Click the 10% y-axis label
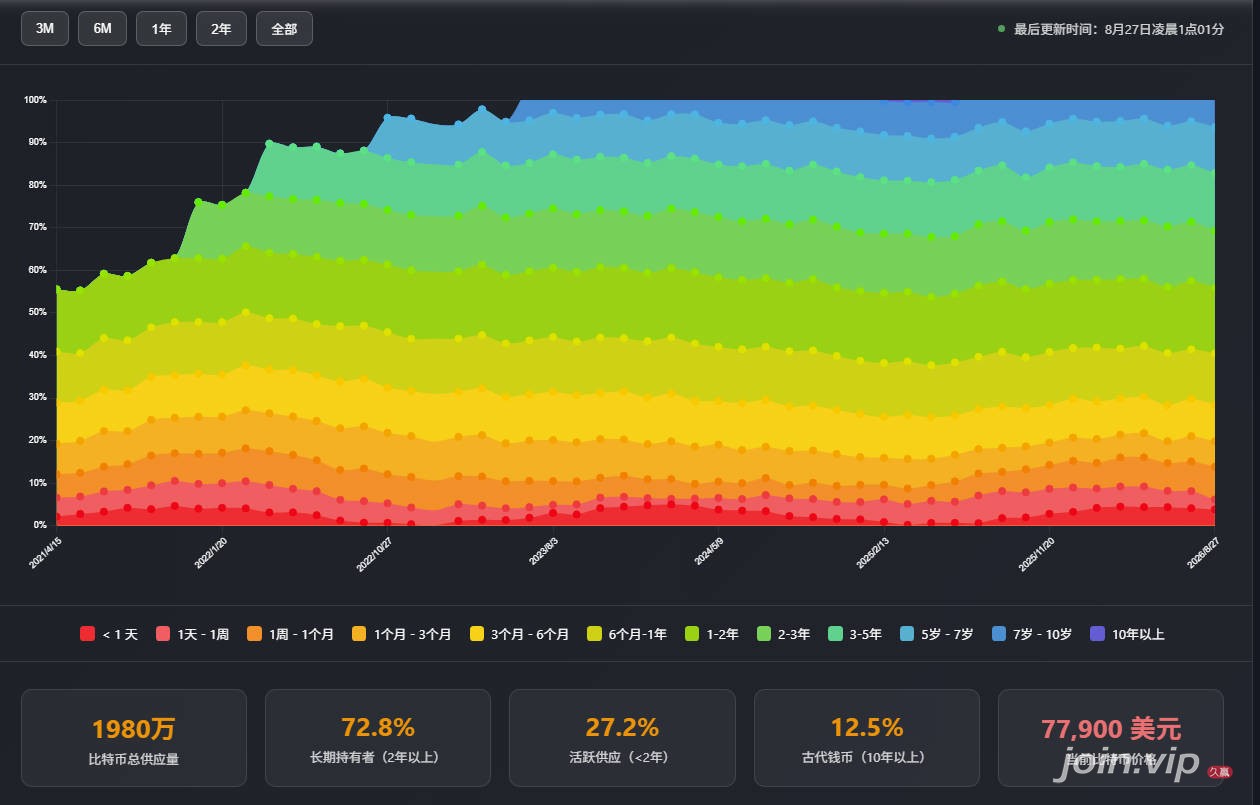Image resolution: width=1260 pixels, height=805 pixels. [x=37, y=482]
